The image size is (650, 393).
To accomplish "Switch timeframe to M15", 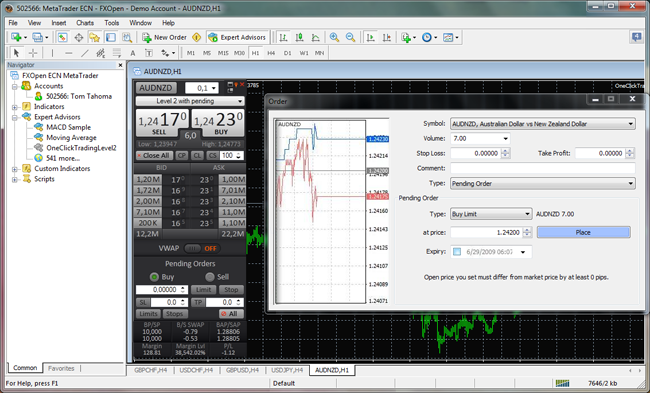I will click(223, 53).
